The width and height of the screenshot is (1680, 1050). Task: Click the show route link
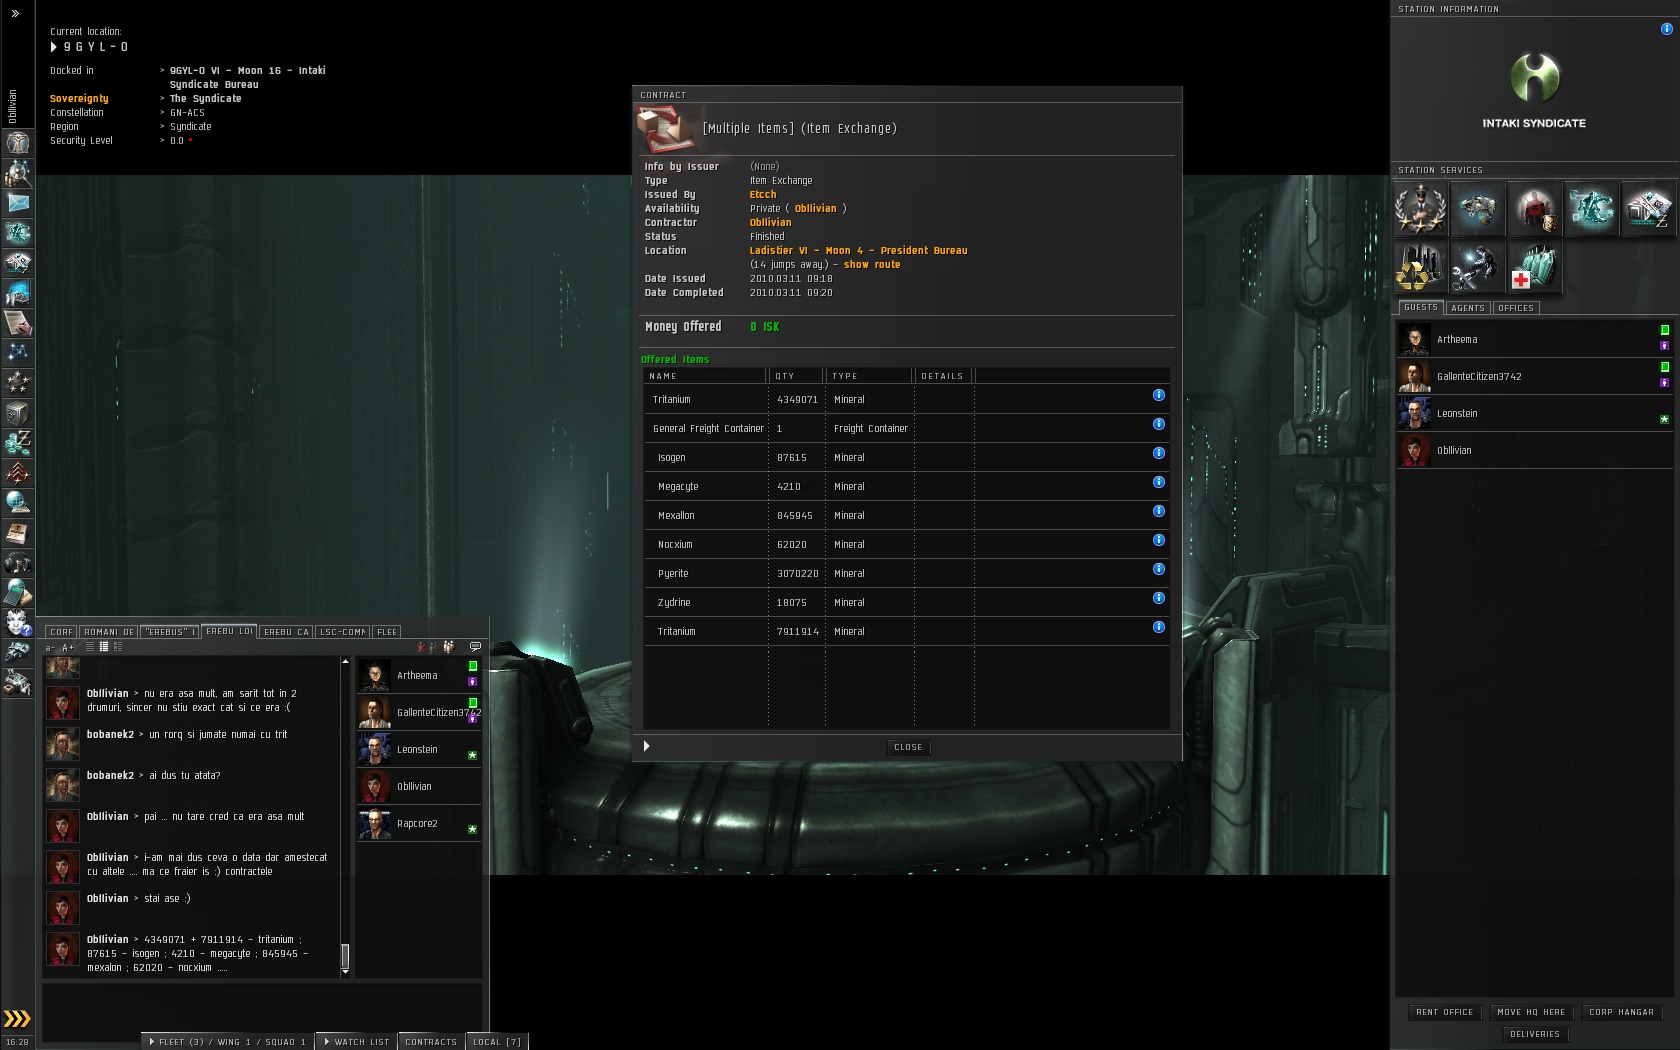(x=872, y=265)
